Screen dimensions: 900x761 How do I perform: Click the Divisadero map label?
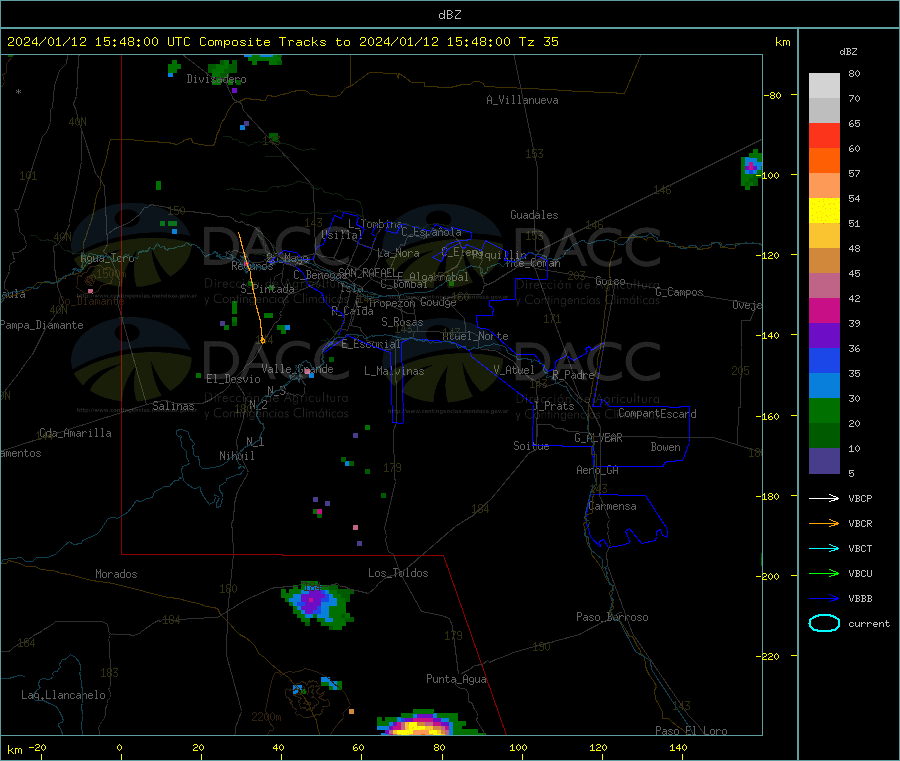click(x=216, y=79)
